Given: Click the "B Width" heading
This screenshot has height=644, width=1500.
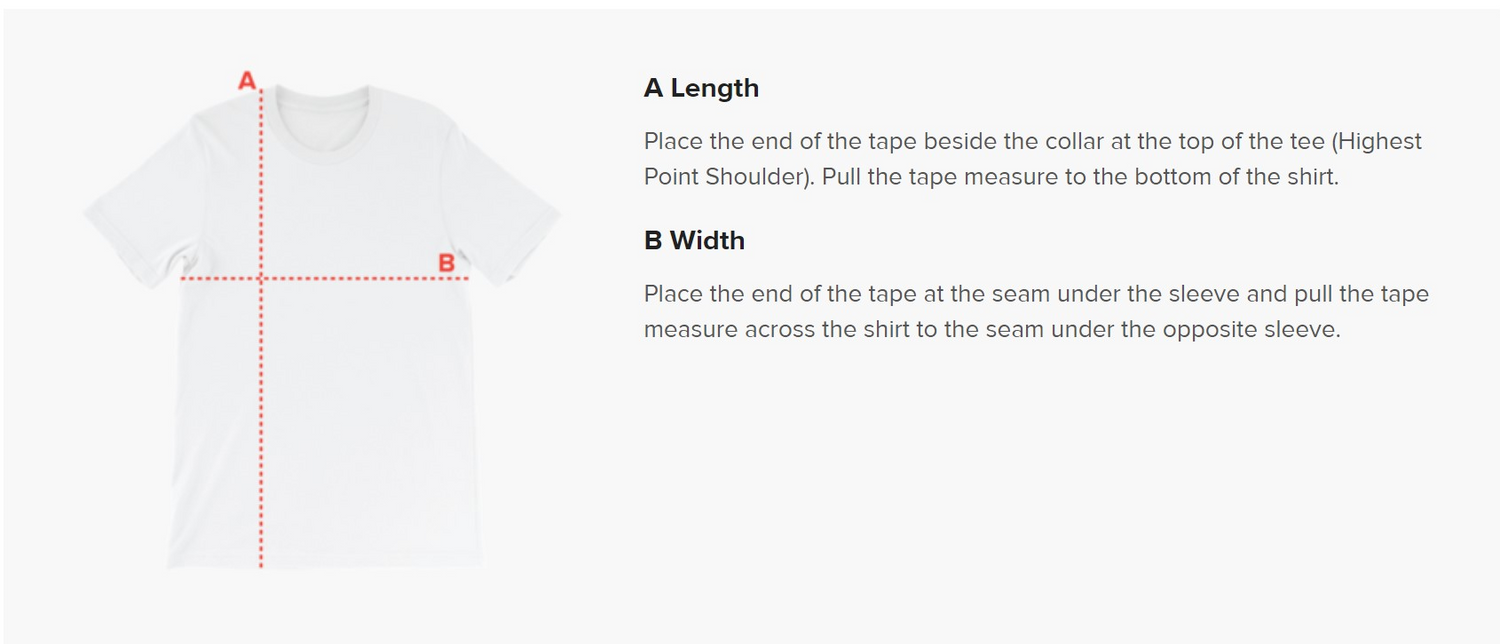Looking at the screenshot, I should (694, 241).
